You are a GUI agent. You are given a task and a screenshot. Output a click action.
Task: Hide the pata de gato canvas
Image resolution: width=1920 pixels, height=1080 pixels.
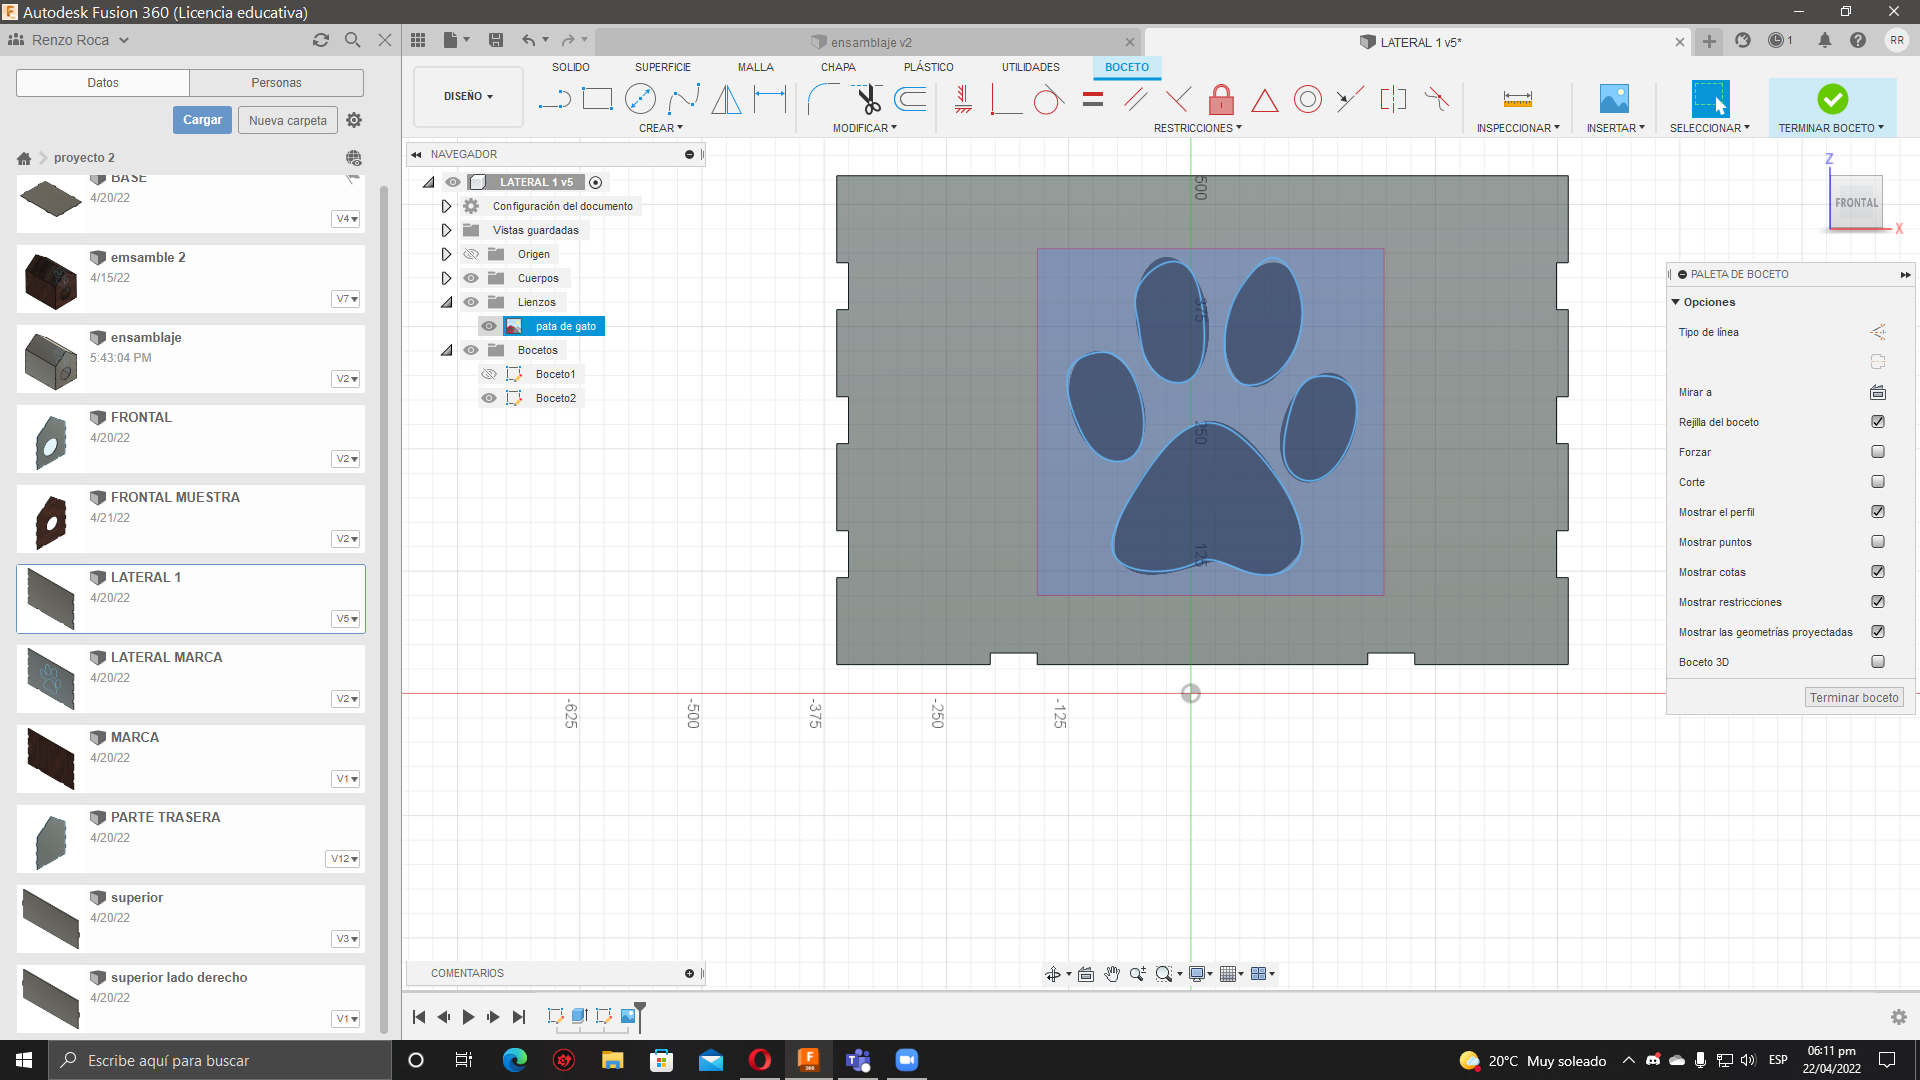click(x=489, y=326)
